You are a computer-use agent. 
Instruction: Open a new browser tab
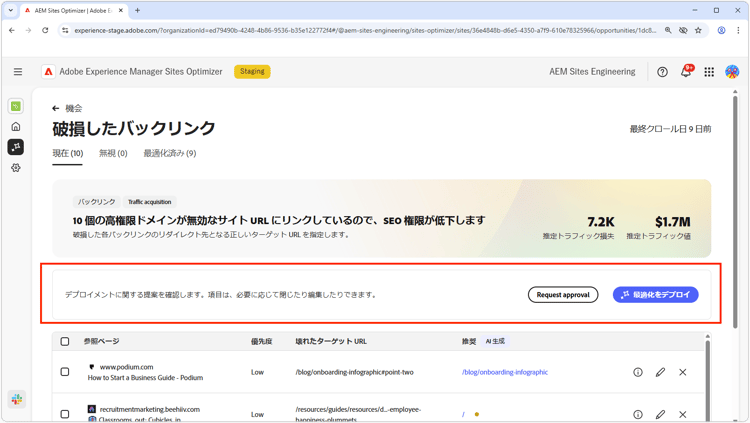tap(137, 10)
